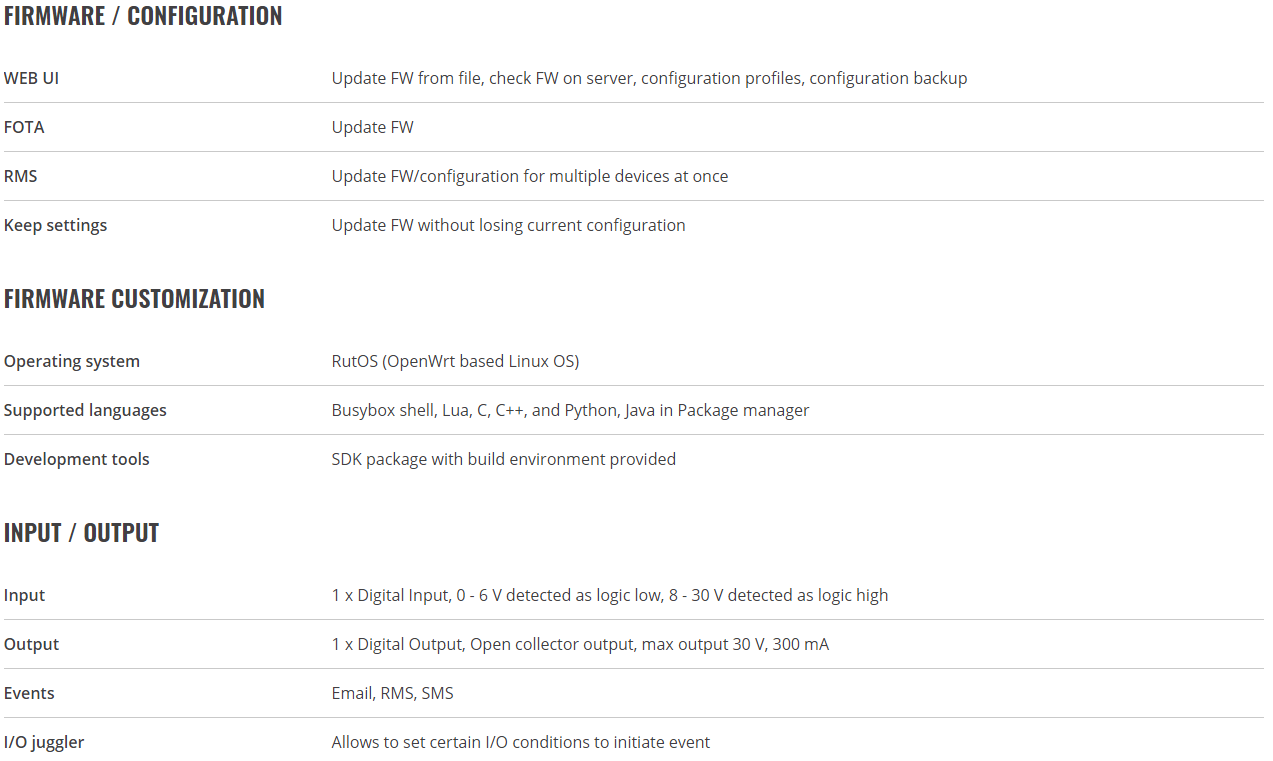Click the 'Busybox shell, Lua, C, C++' text
1273x761 pixels.
(429, 410)
